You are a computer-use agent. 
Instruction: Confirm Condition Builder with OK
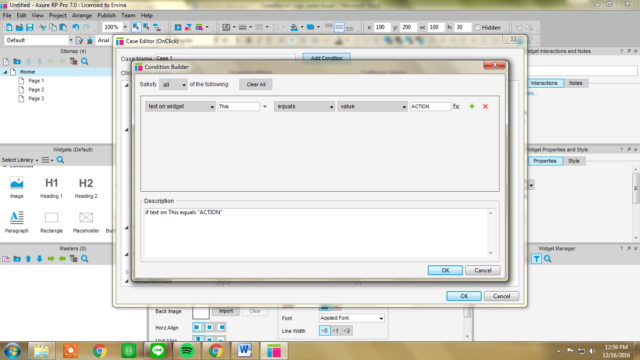coord(445,270)
